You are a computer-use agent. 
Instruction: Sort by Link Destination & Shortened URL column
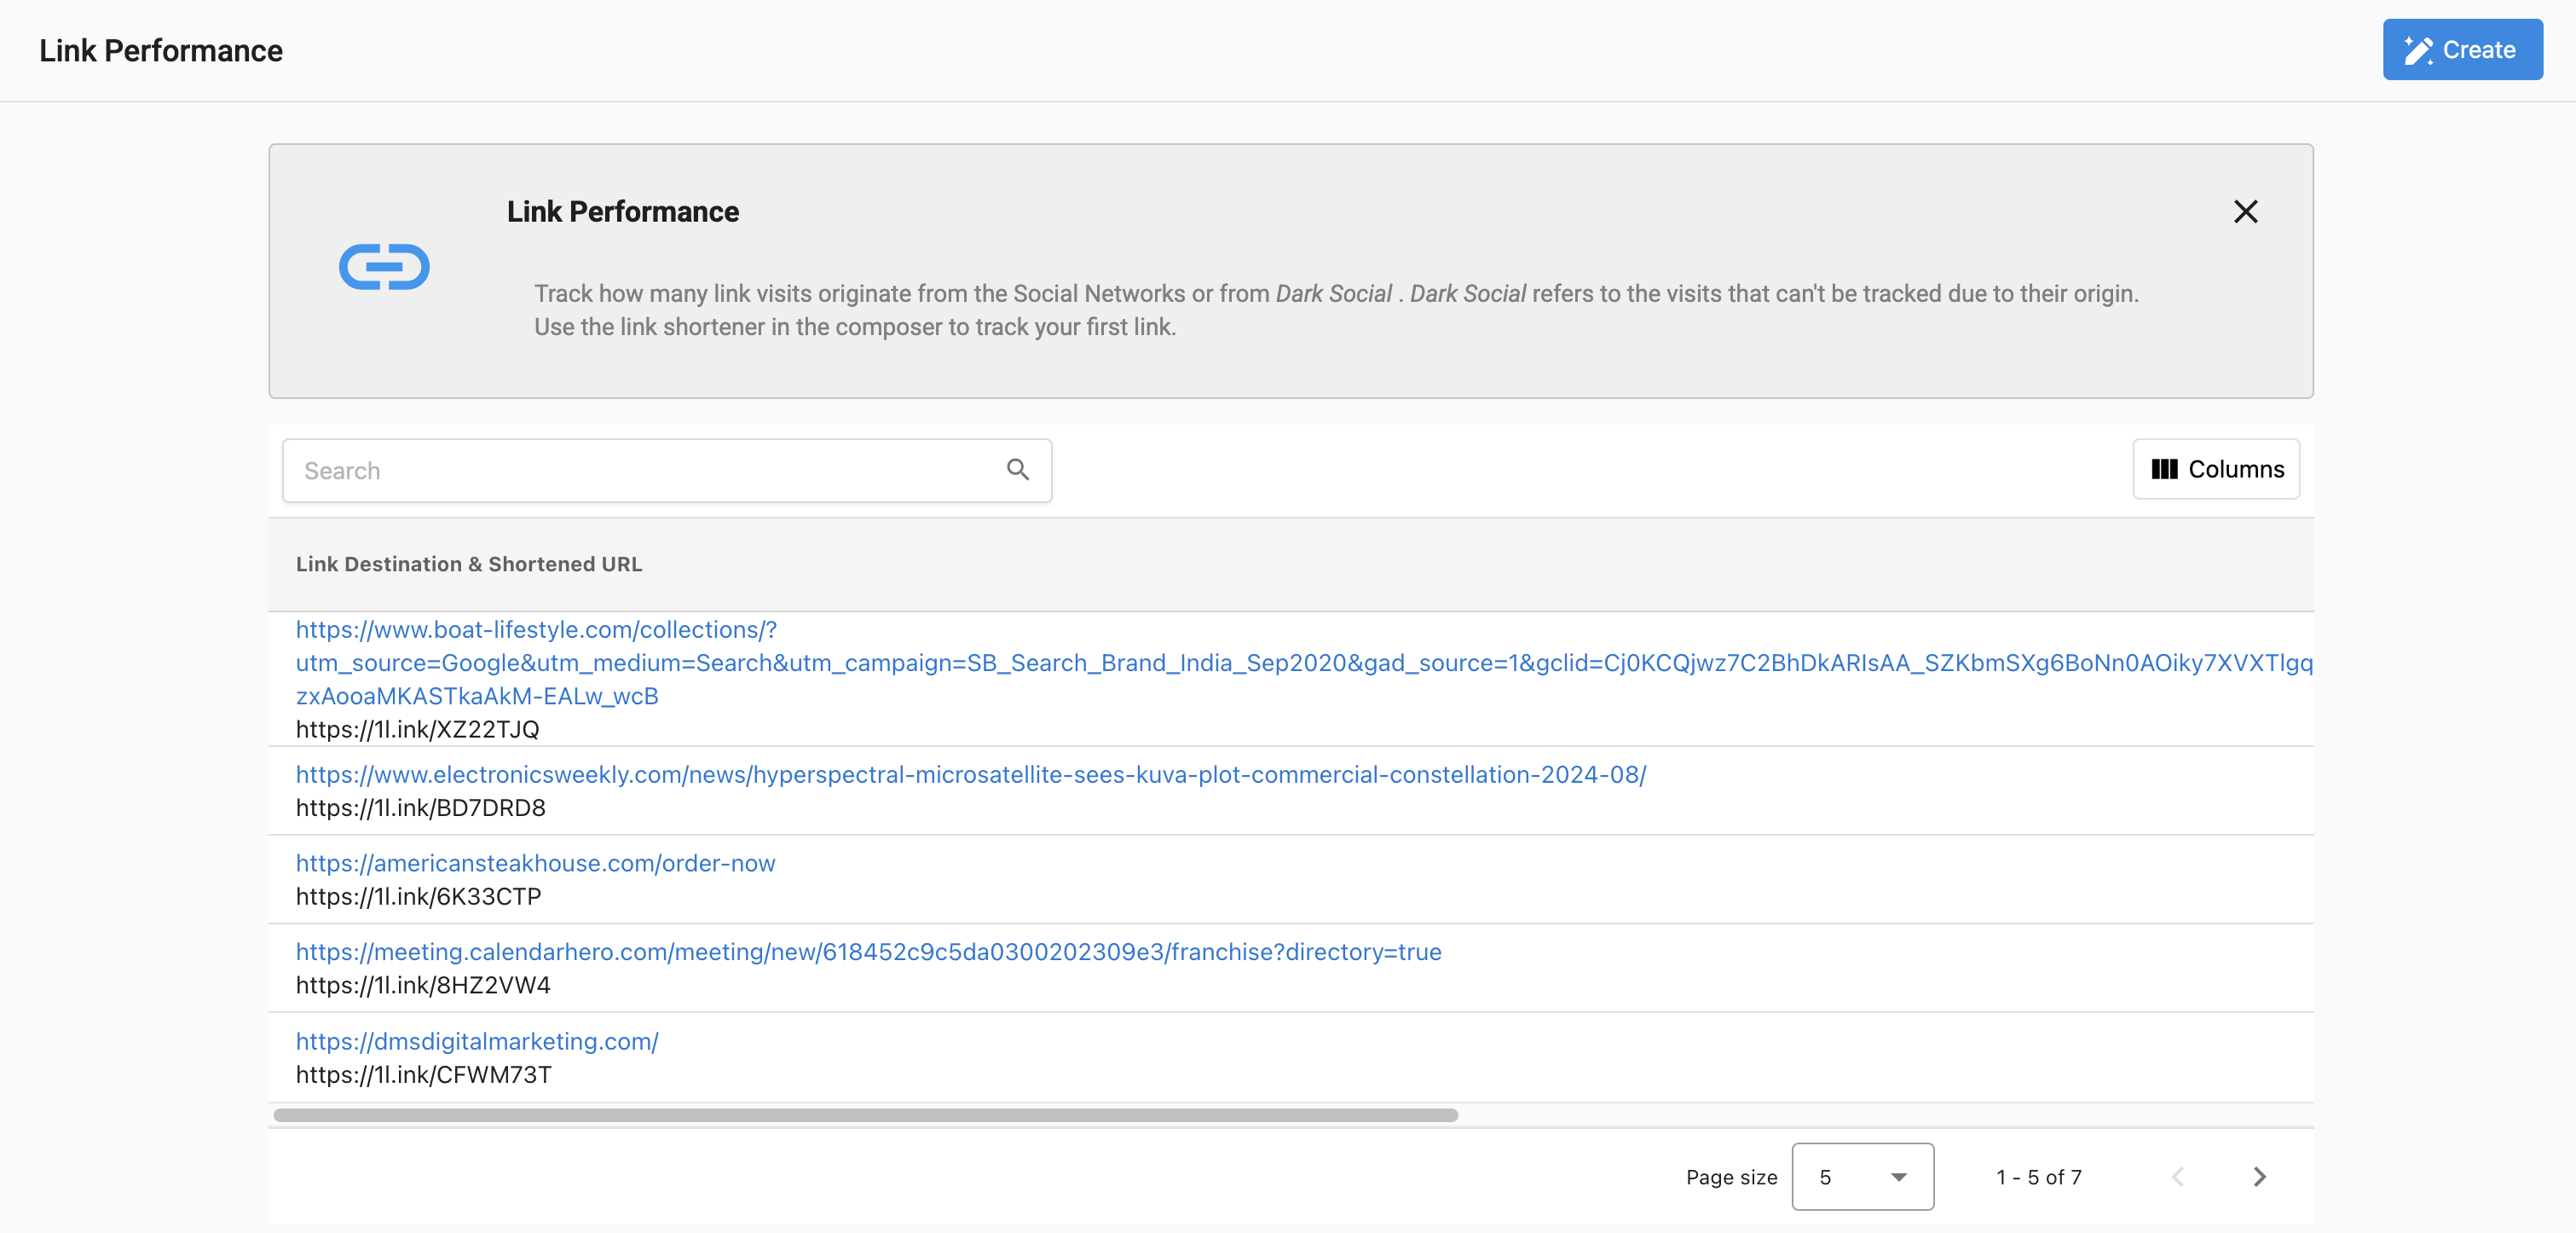[468, 563]
